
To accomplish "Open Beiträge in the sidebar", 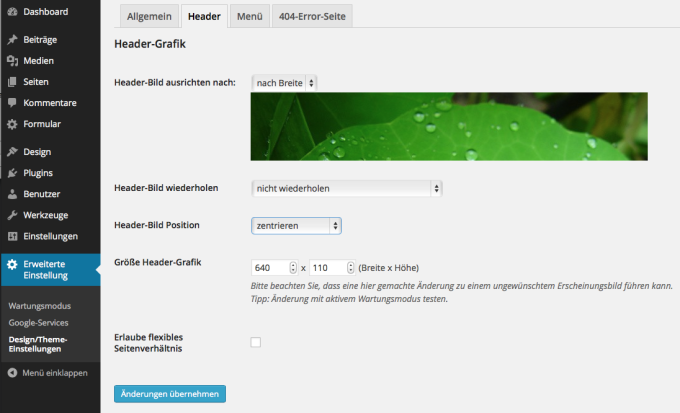I will (x=40, y=39).
